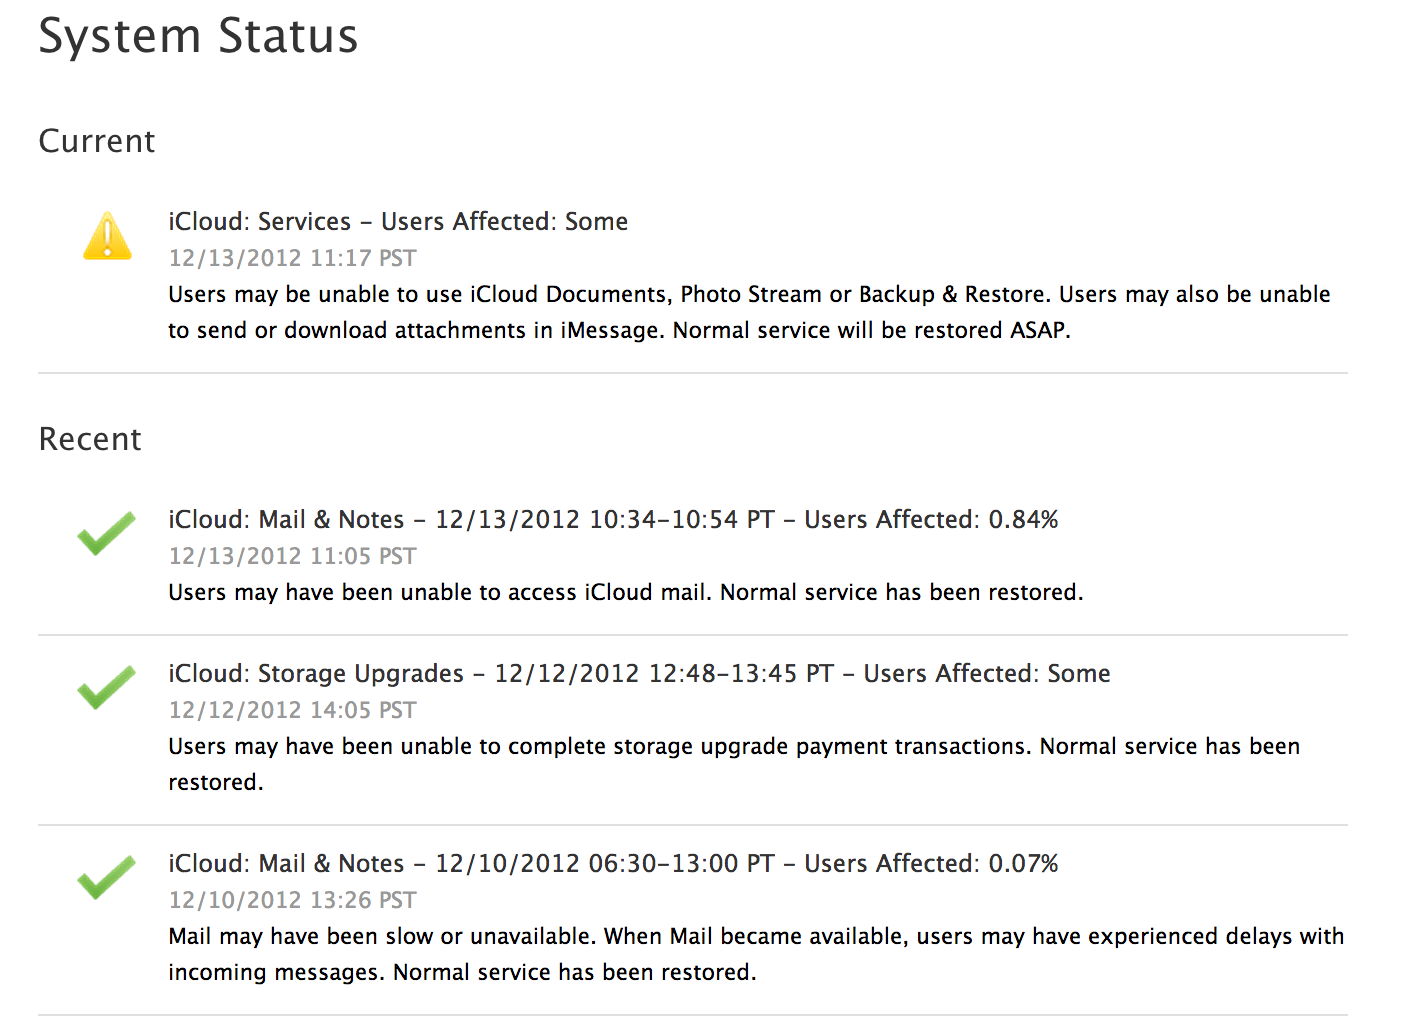Click the Current section heading
1402x1032 pixels.
click(x=97, y=141)
